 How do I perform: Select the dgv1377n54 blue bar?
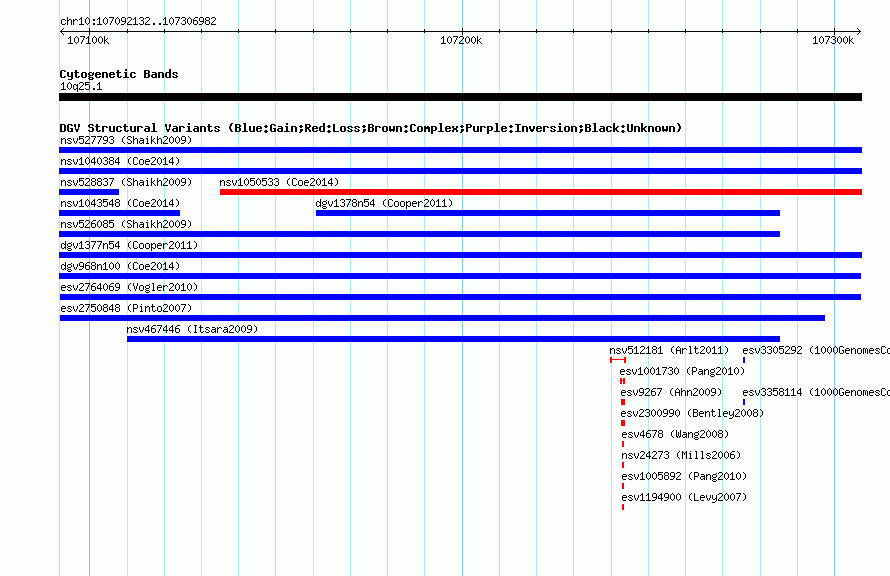coord(460,255)
